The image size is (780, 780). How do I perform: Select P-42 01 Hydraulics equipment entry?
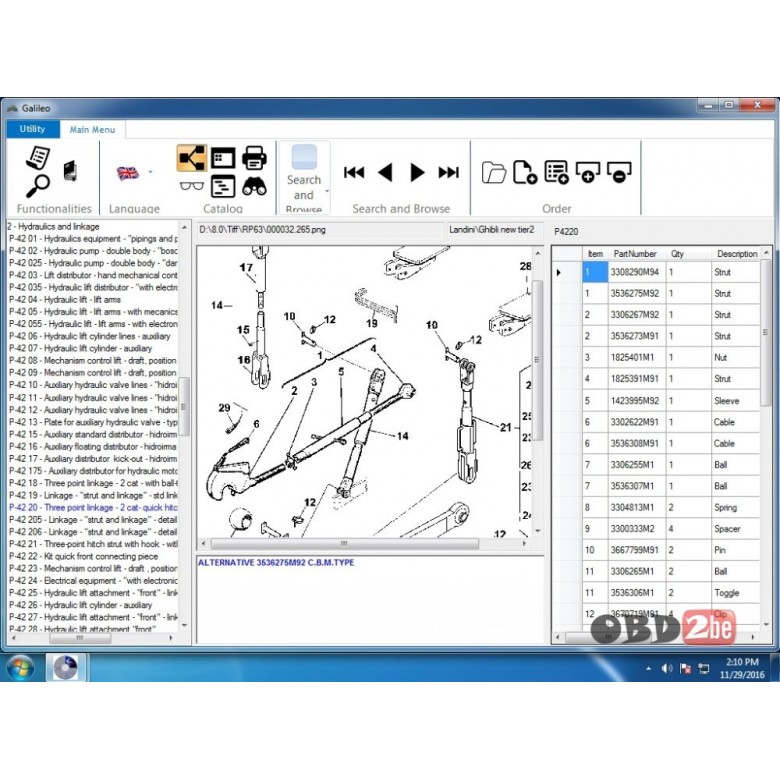93,239
